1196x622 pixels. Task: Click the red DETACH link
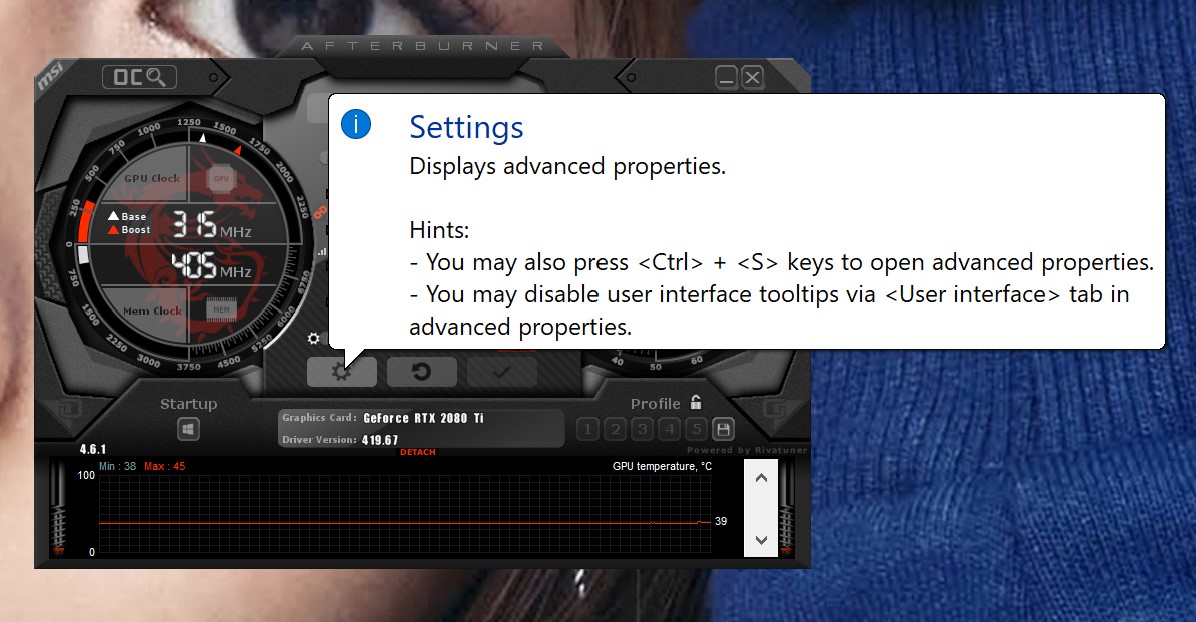pyautogui.click(x=418, y=452)
